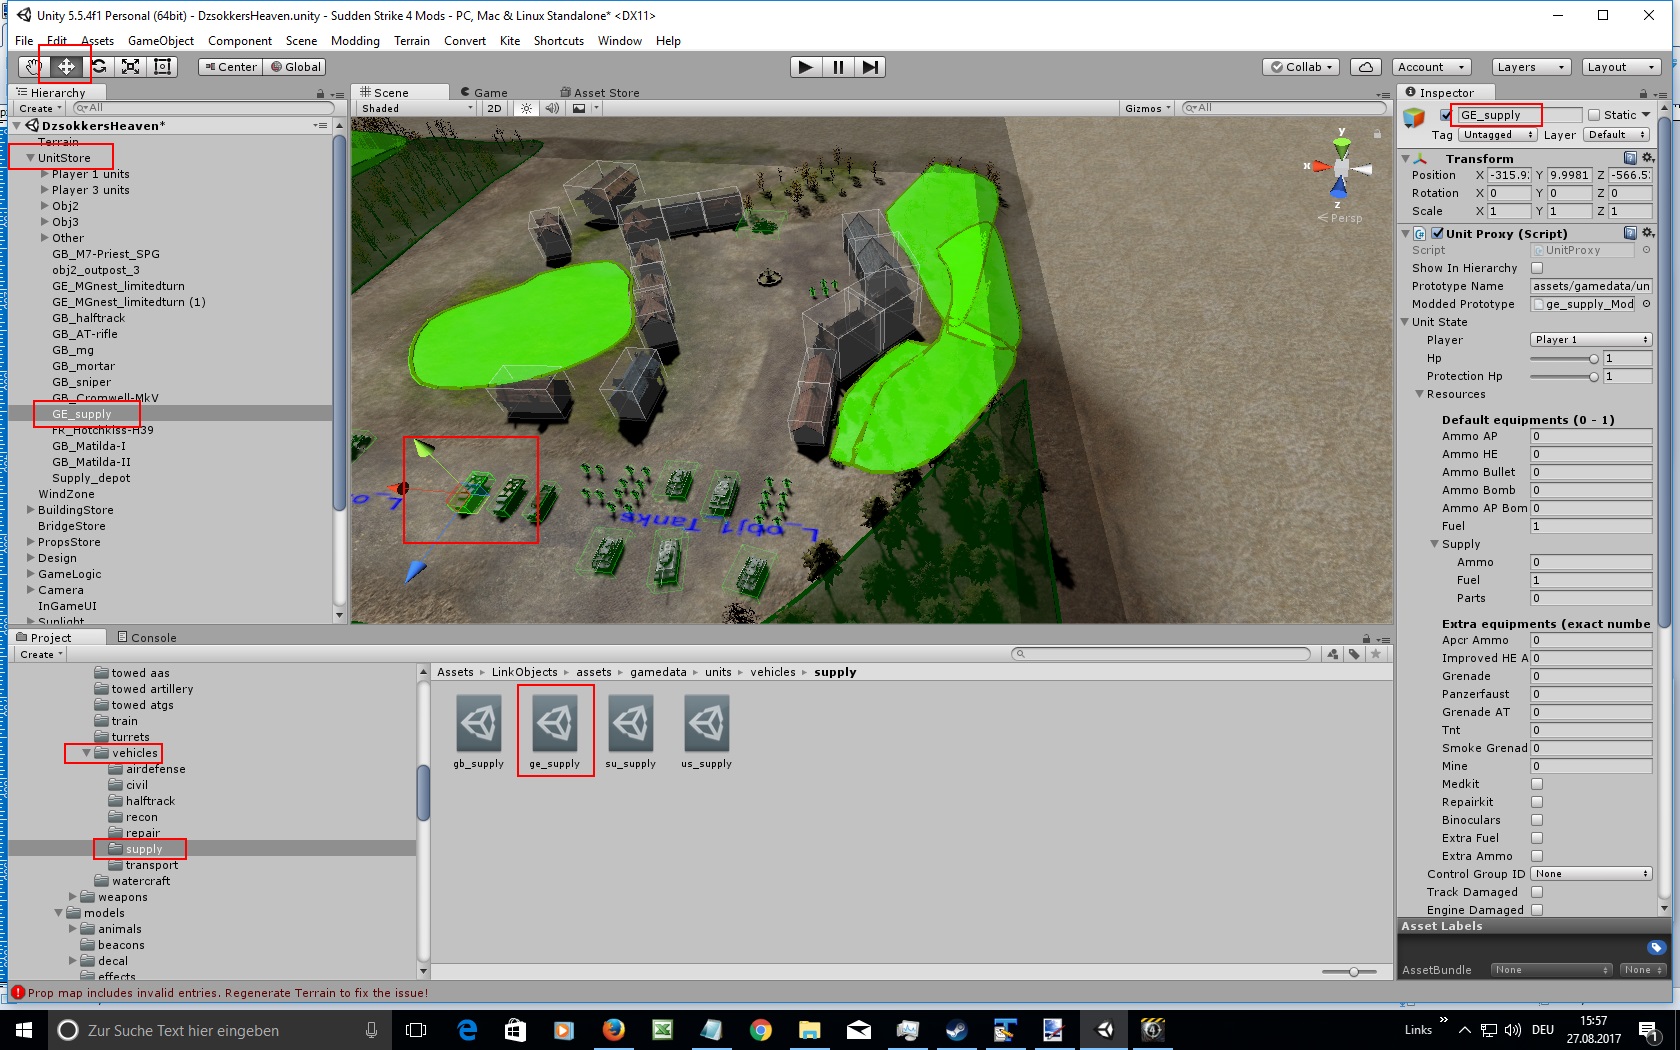Click save search star icon
The width and height of the screenshot is (1680, 1050).
click(1376, 654)
